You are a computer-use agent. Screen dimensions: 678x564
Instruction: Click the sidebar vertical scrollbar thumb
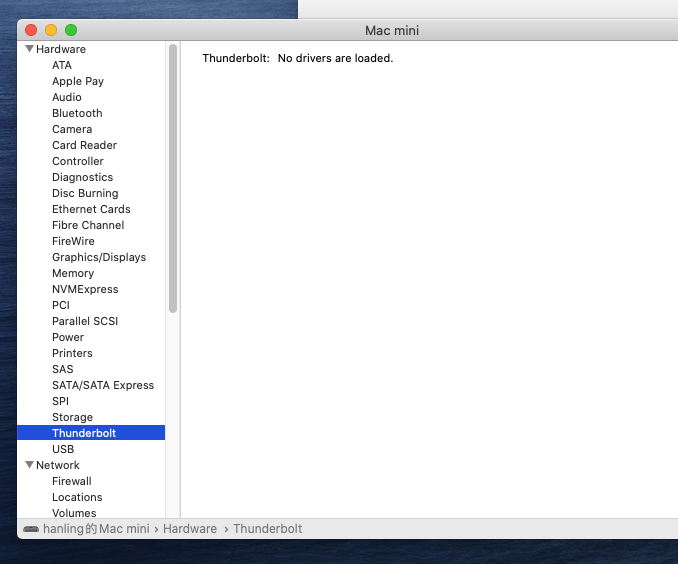click(173, 178)
